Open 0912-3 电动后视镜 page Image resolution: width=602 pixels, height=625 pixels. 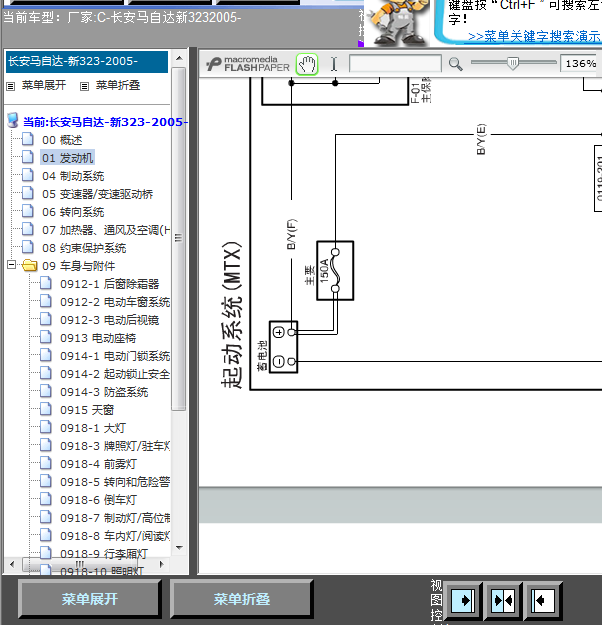(x=110, y=320)
